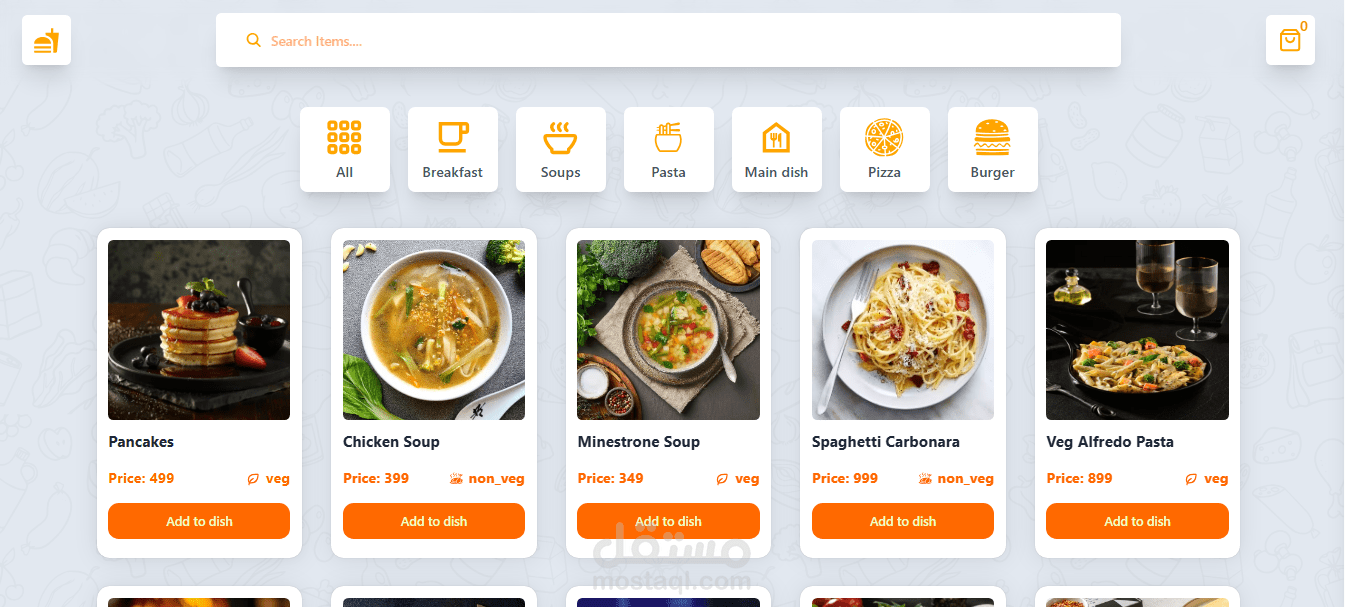Screen dimensions: 1345x607
Task: Click the Burger category icon
Action: [x=992, y=138]
